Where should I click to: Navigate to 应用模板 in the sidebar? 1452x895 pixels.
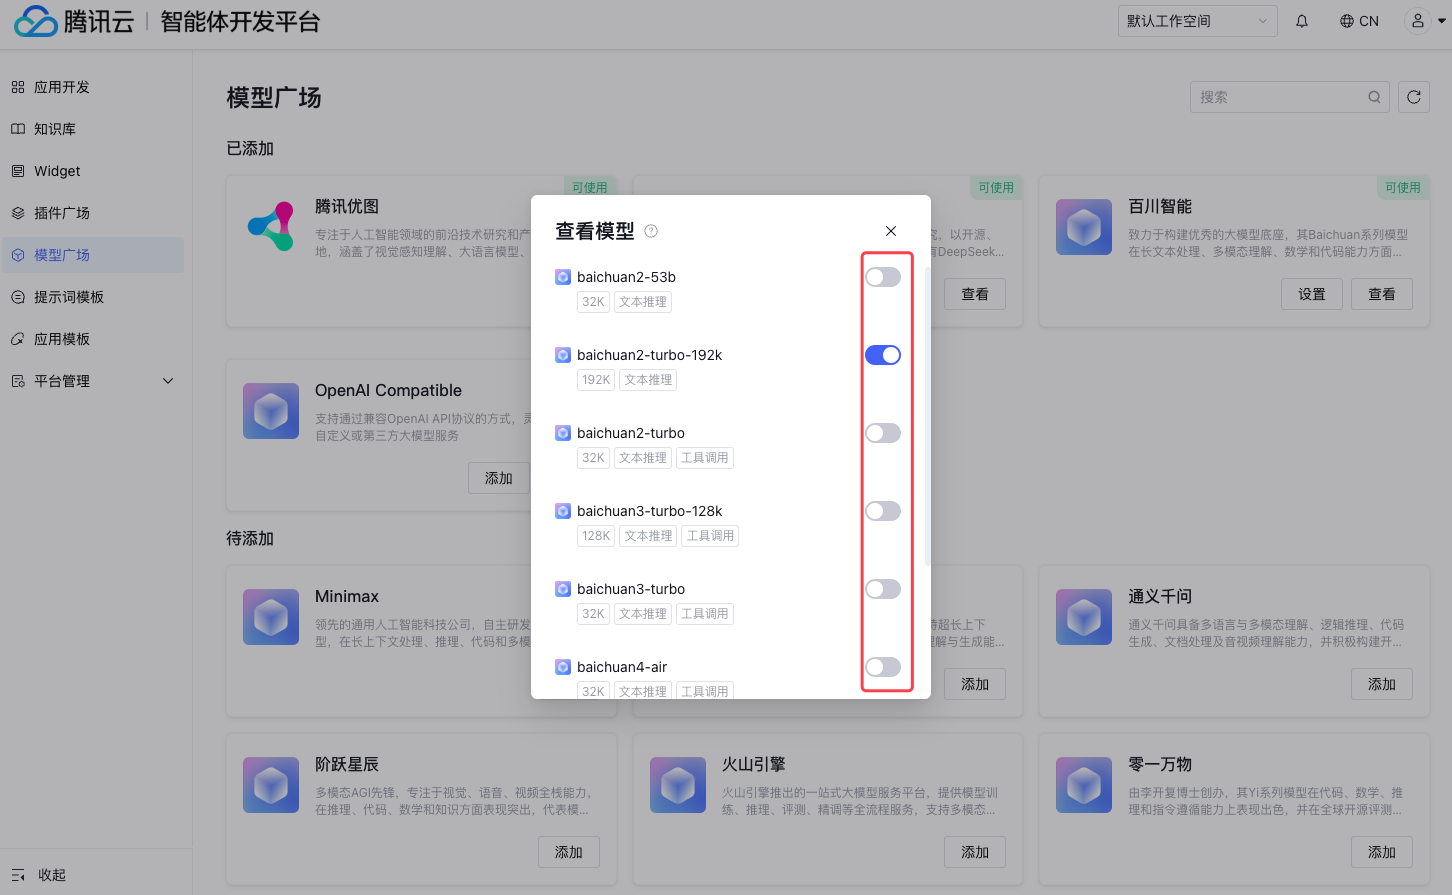coord(93,339)
